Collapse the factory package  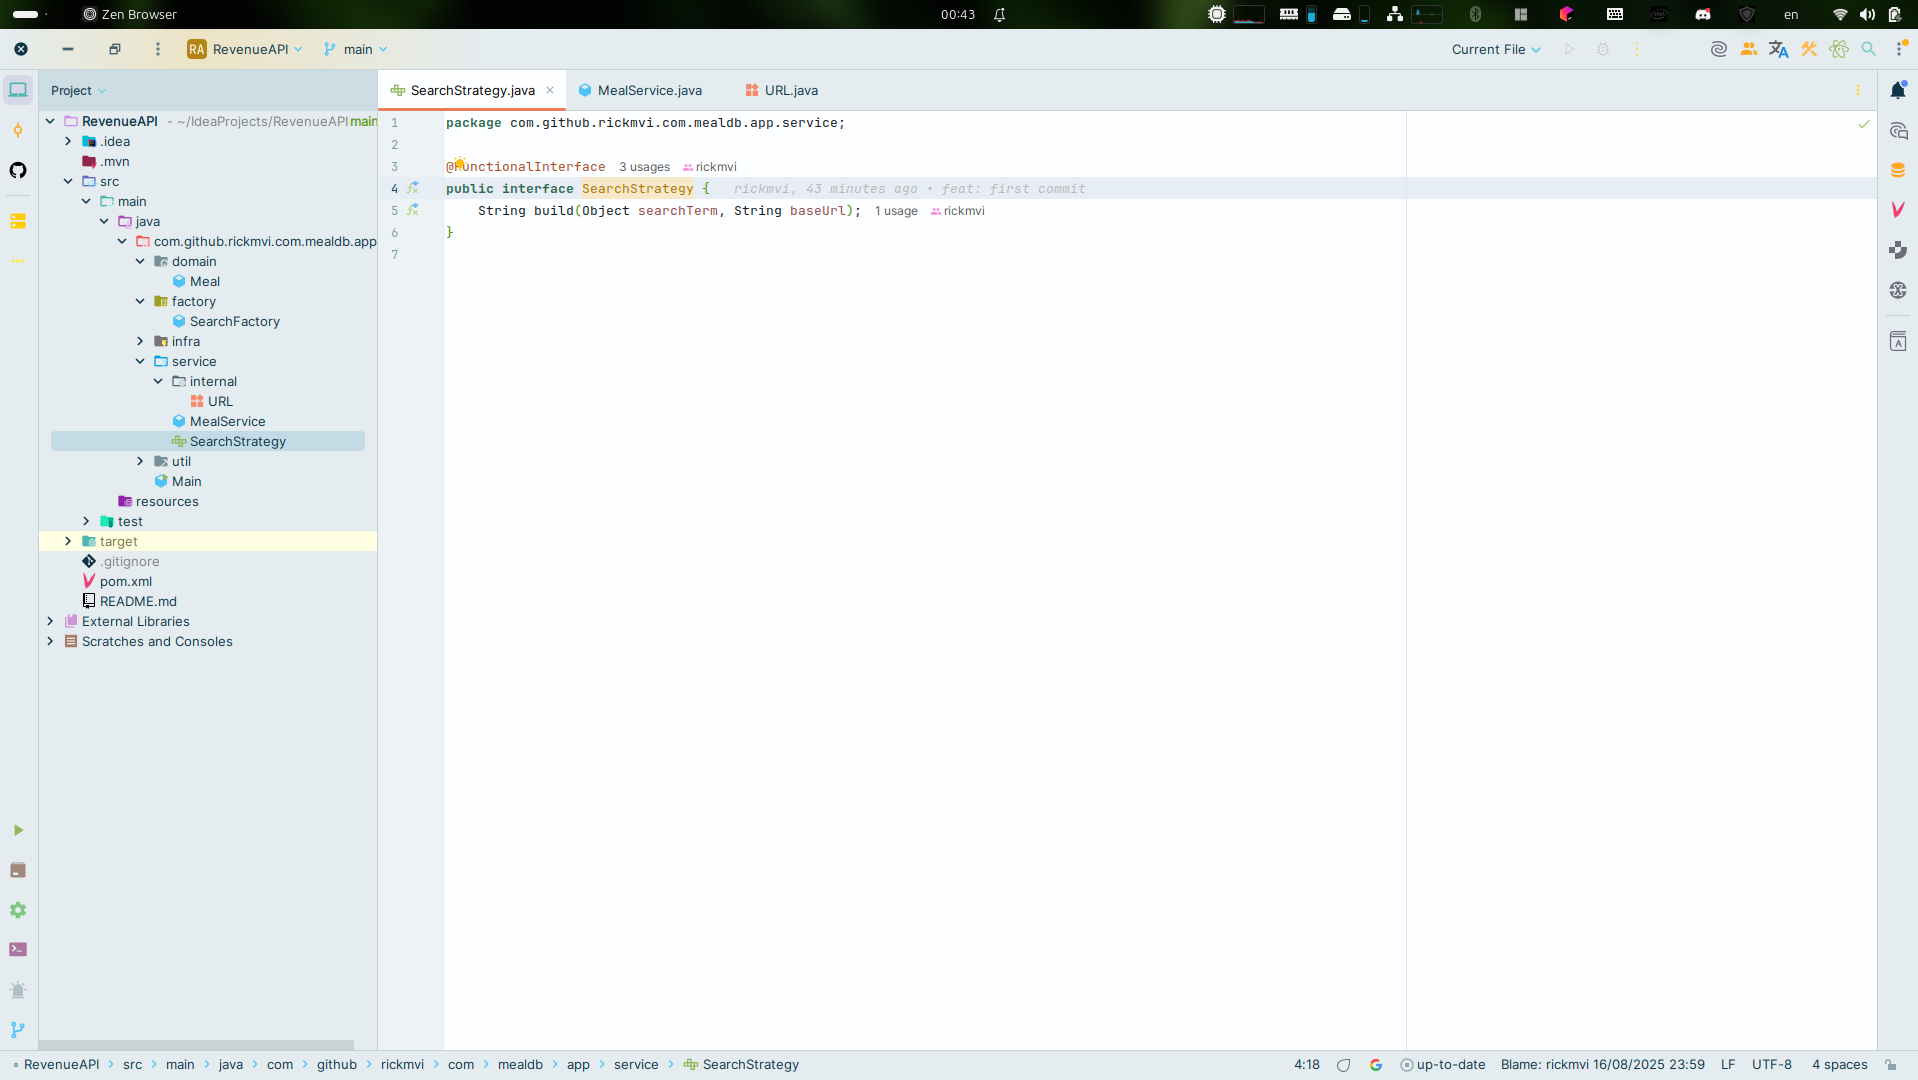[140, 301]
